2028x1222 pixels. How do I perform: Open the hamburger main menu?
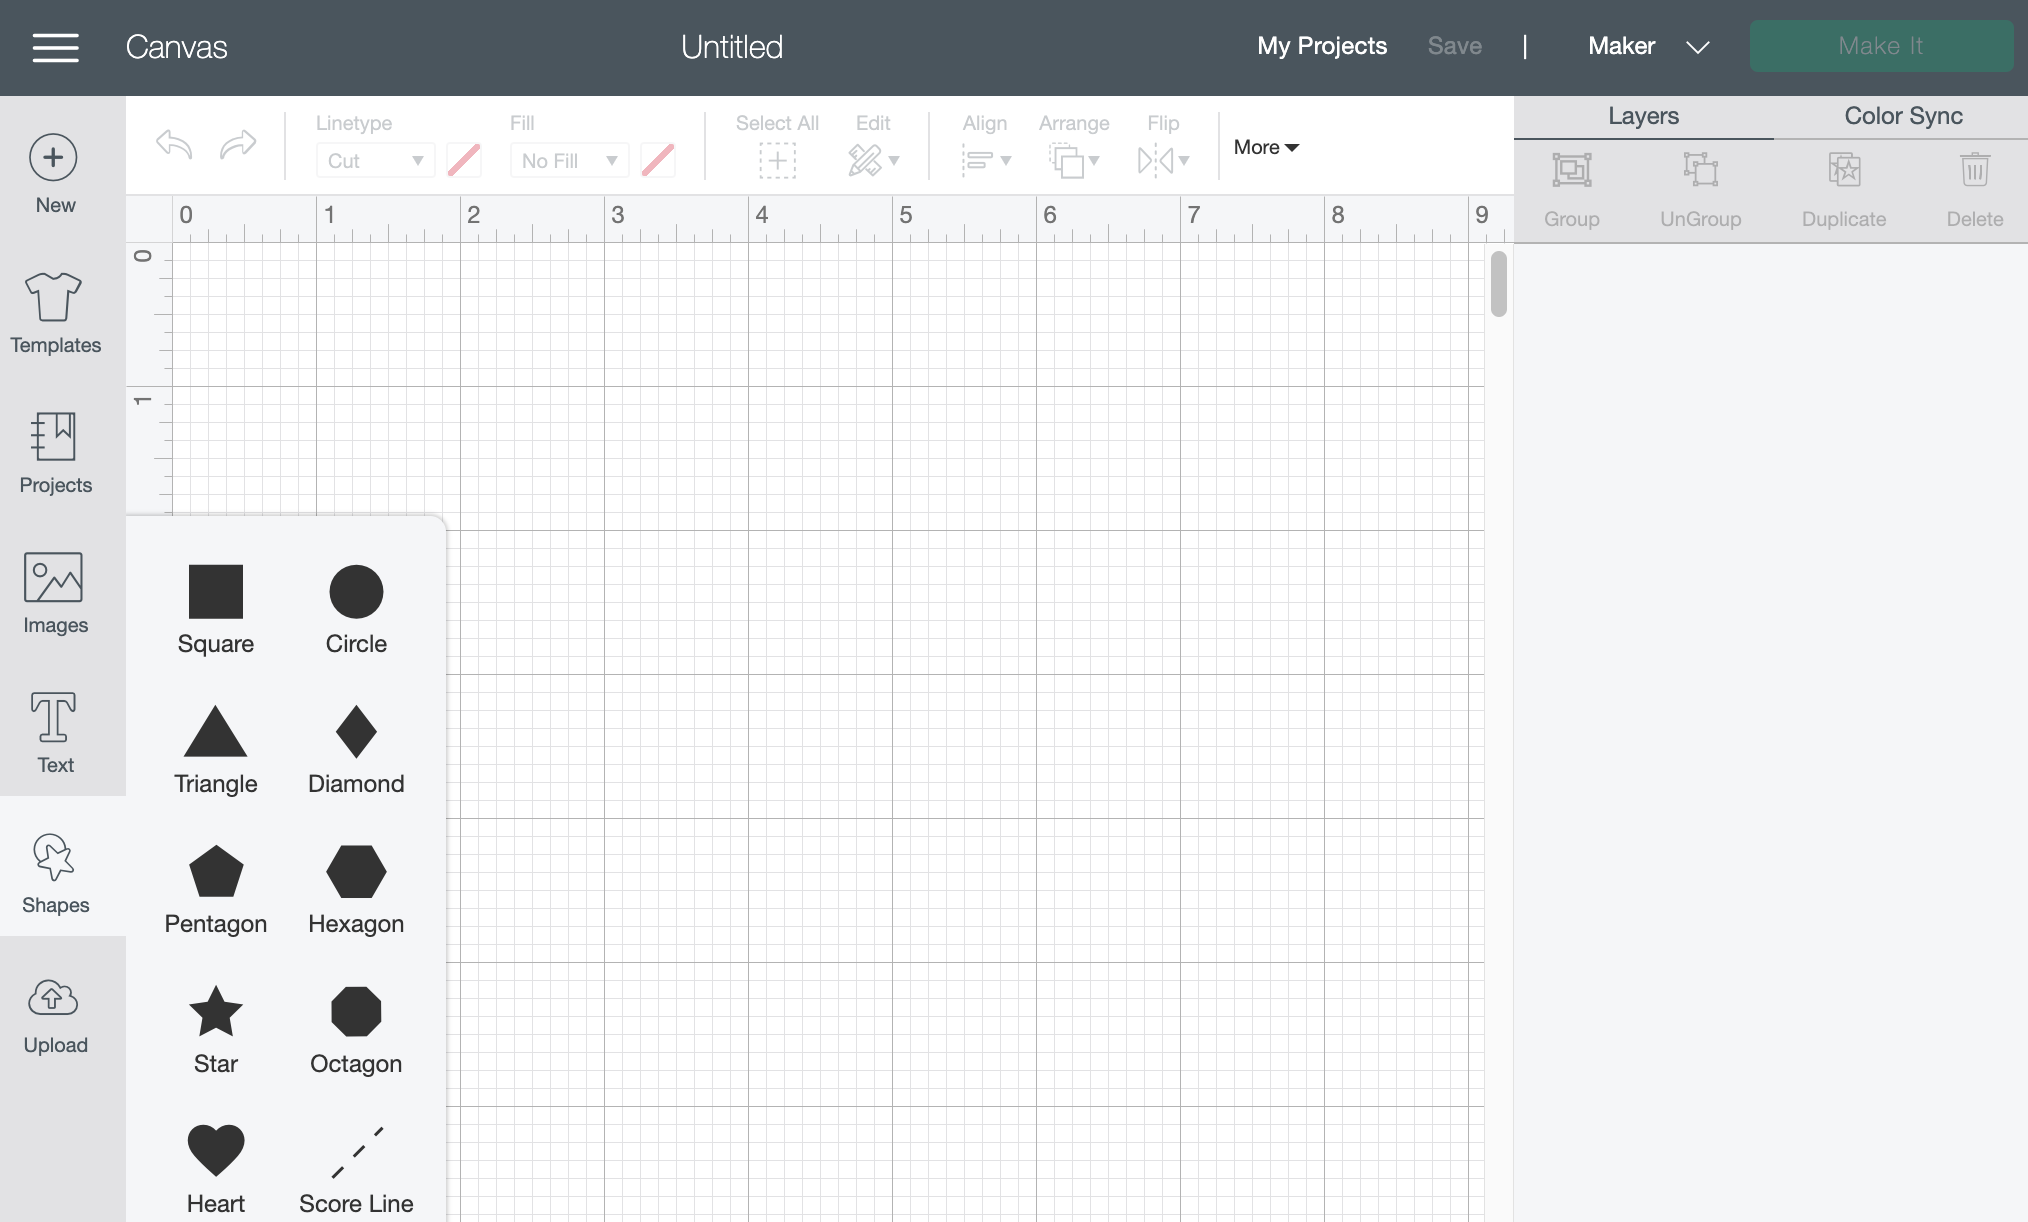point(55,47)
